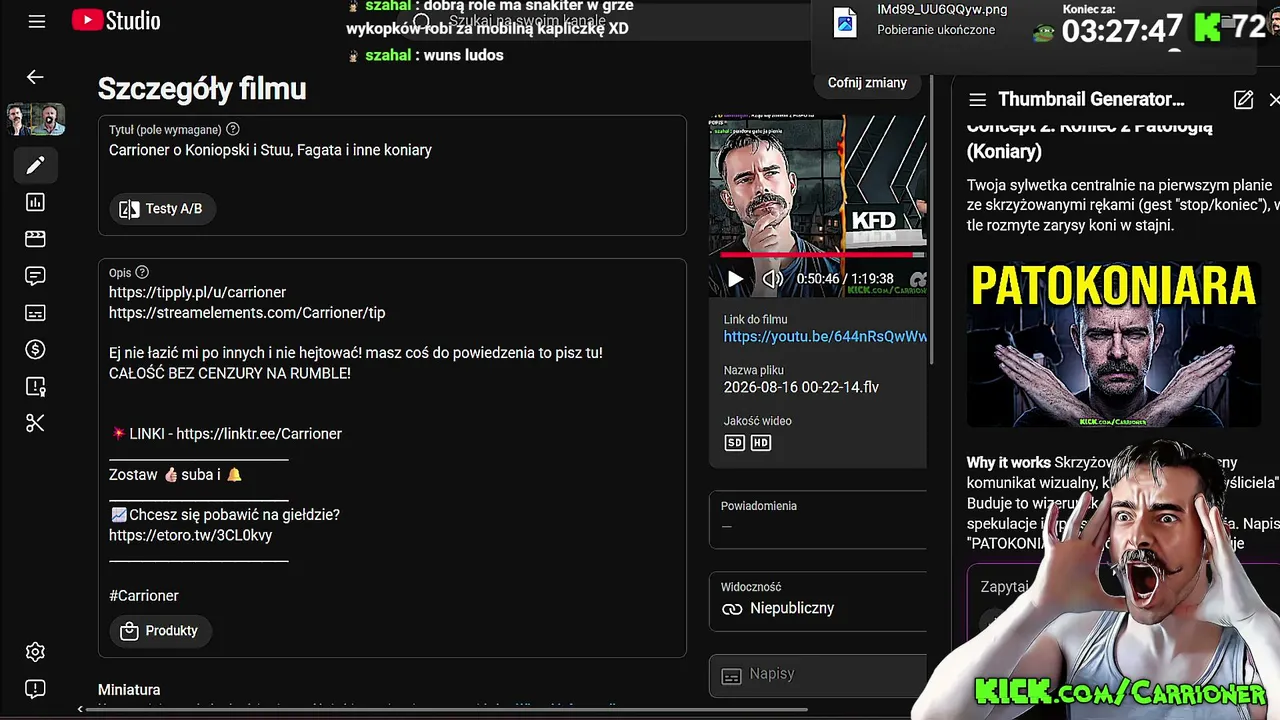Start new chat with the compose icon
The width and height of the screenshot is (1280, 720).
(1243, 99)
